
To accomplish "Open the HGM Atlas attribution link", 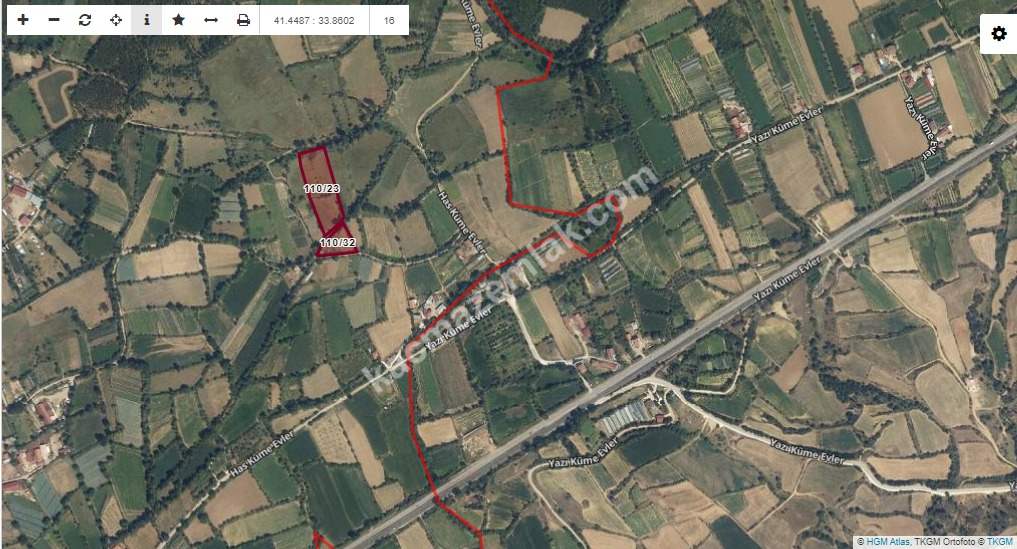I will pos(888,541).
